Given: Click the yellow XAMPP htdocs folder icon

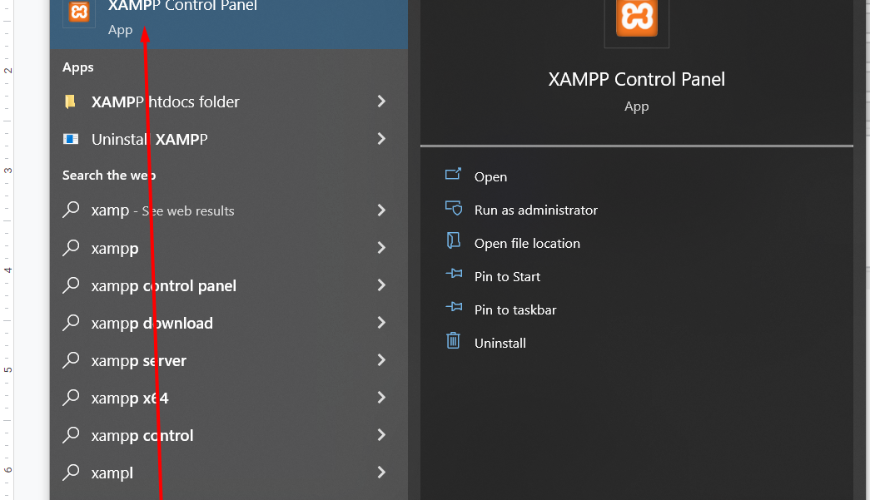Looking at the screenshot, I should [70, 102].
